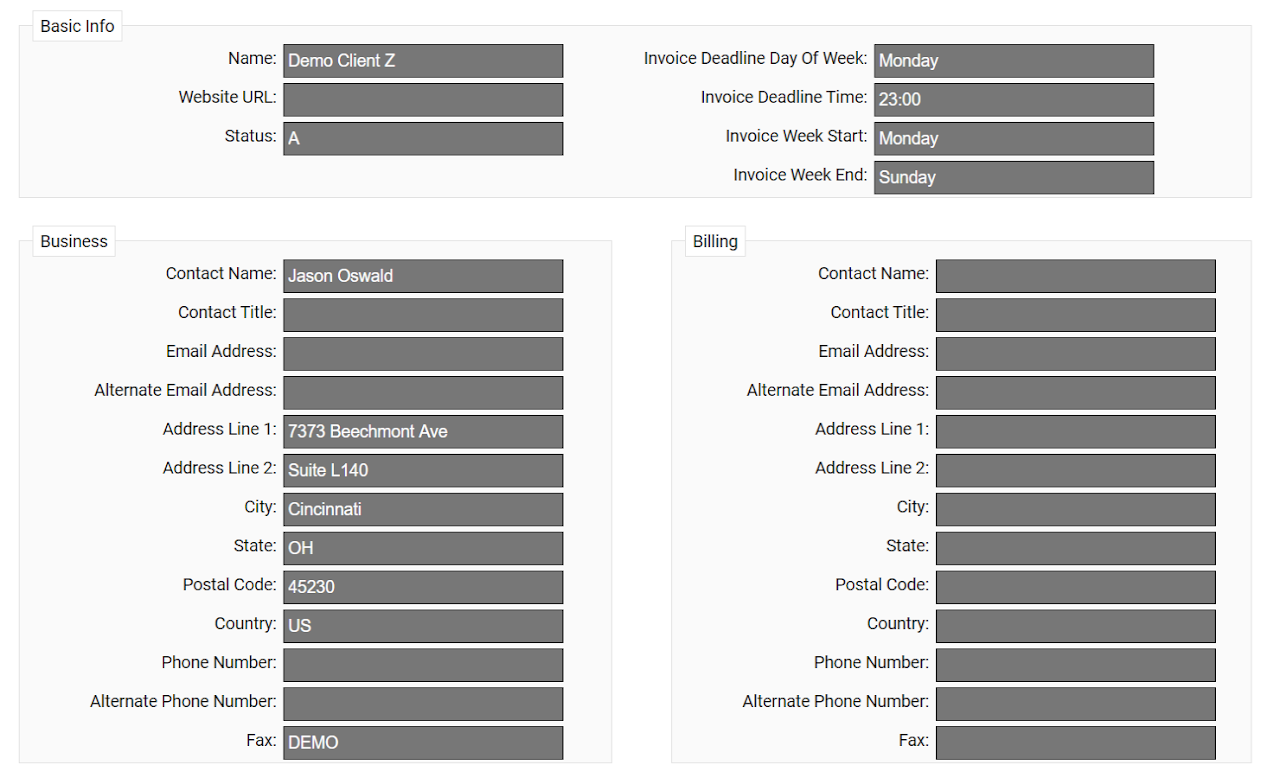Focus the Billing Fax field

(1076, 743)
